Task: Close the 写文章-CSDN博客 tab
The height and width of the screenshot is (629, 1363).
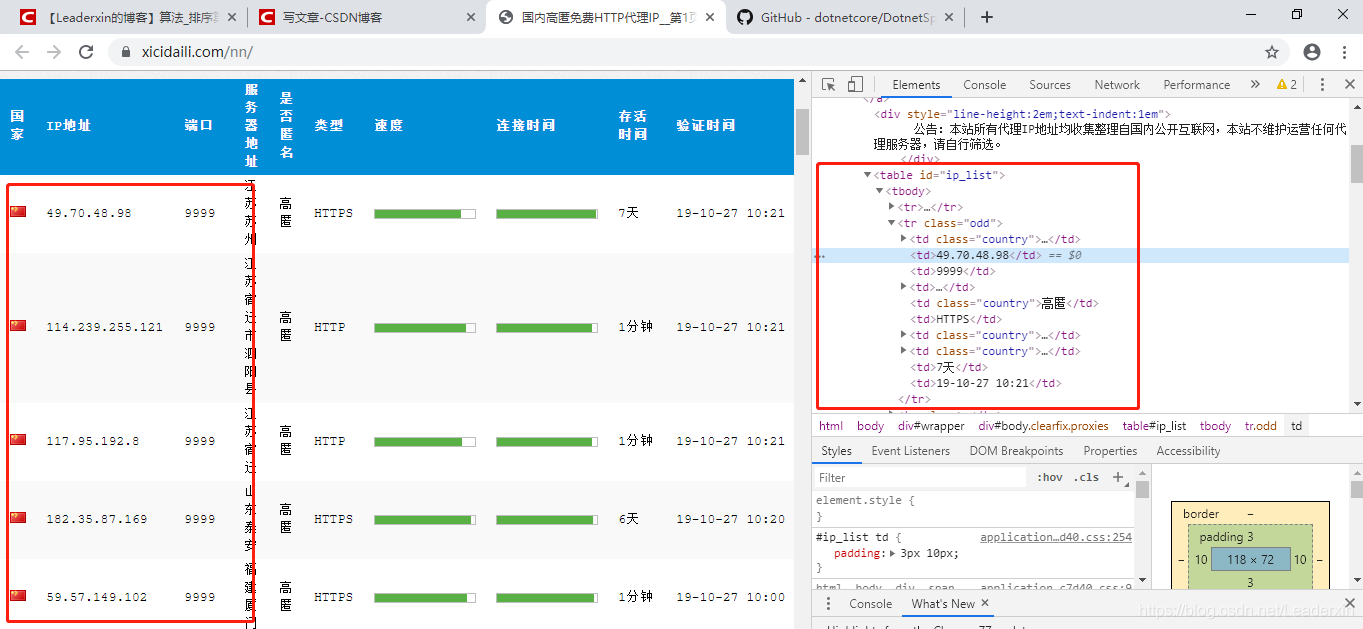Action: pos(472,18)
